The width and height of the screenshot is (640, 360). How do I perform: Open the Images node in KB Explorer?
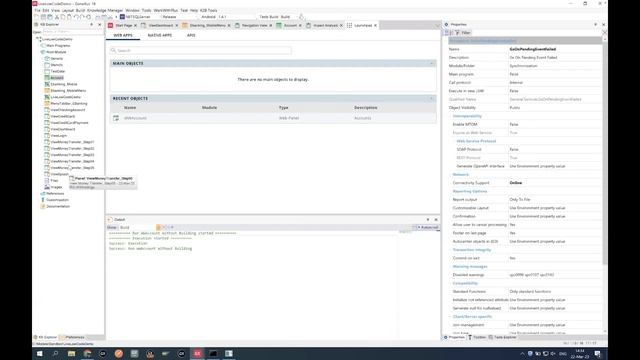coord(56,187)
